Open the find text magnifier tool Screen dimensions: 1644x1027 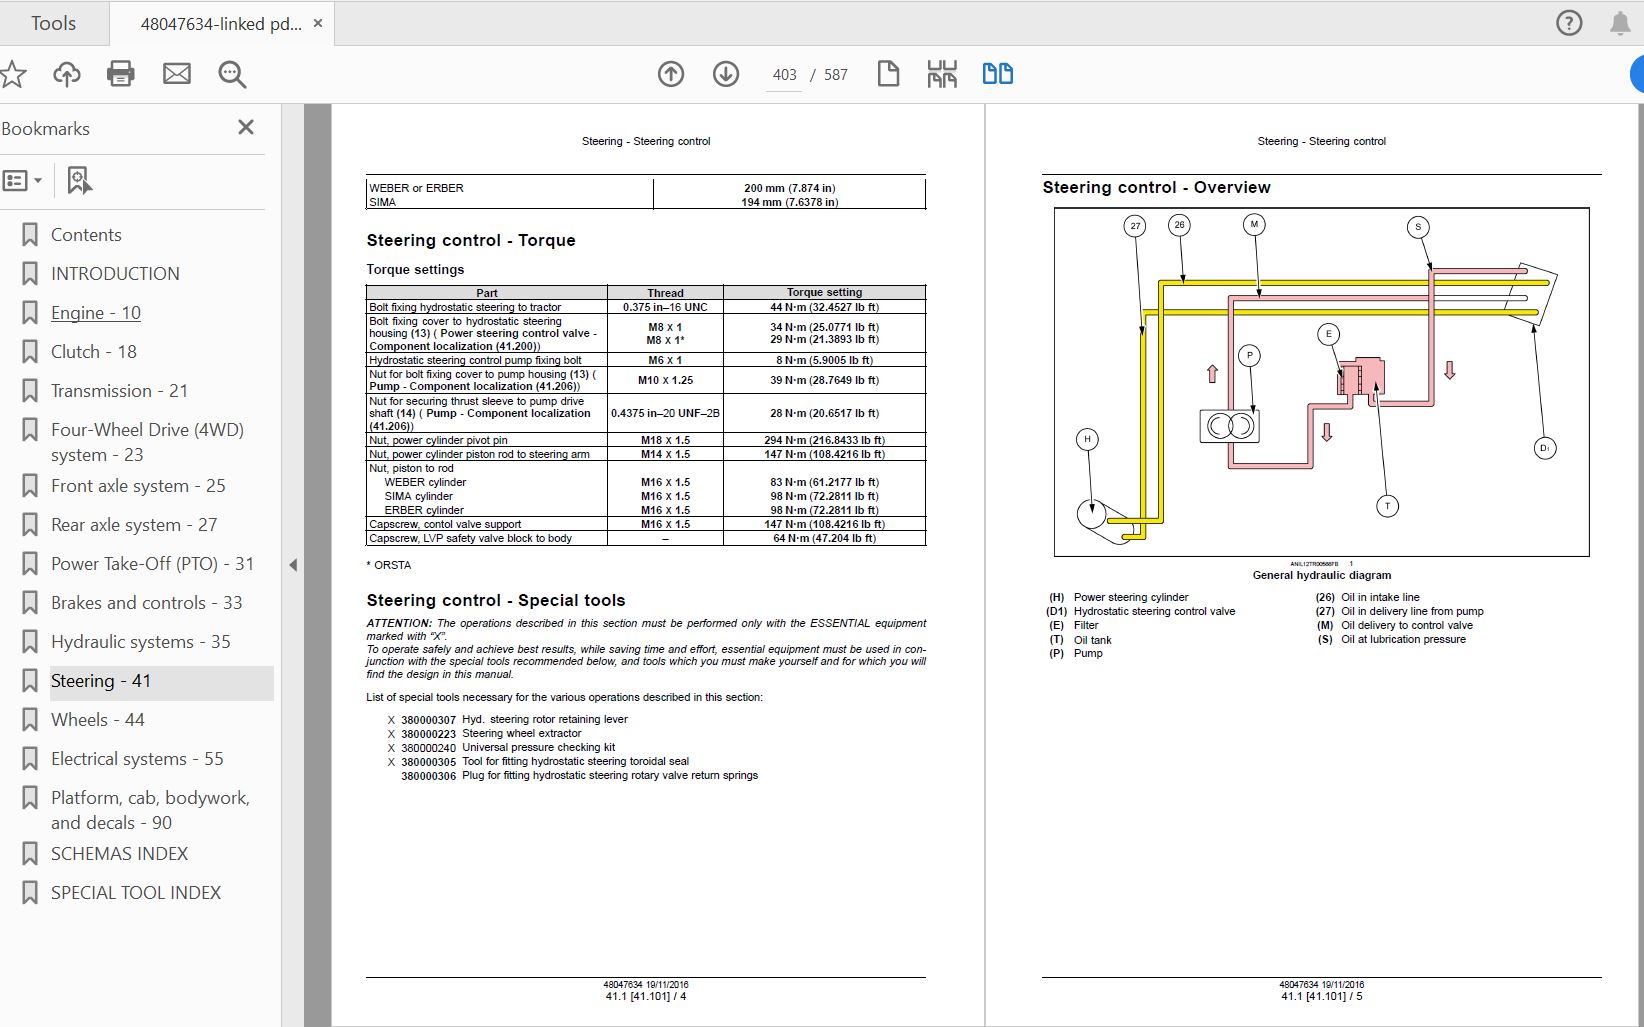coord(232,74)
